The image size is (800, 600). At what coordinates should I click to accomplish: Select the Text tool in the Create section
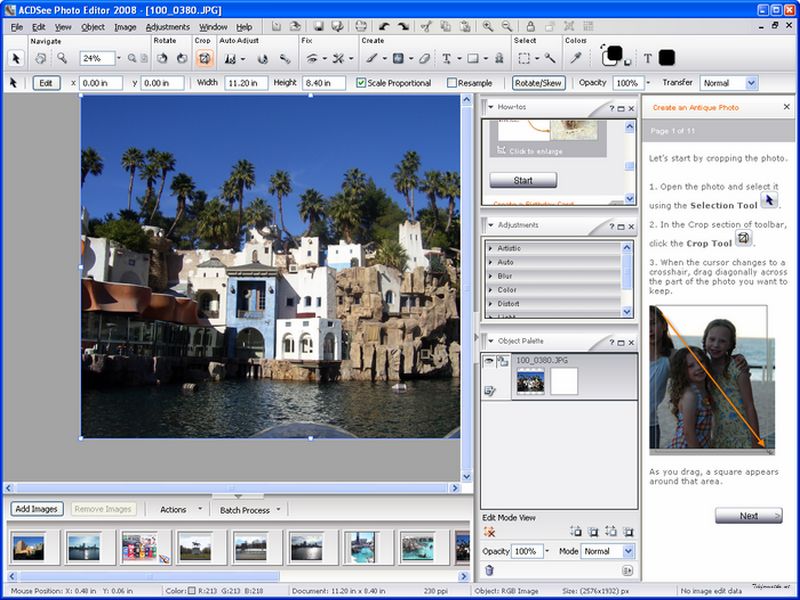coord(446,58)
